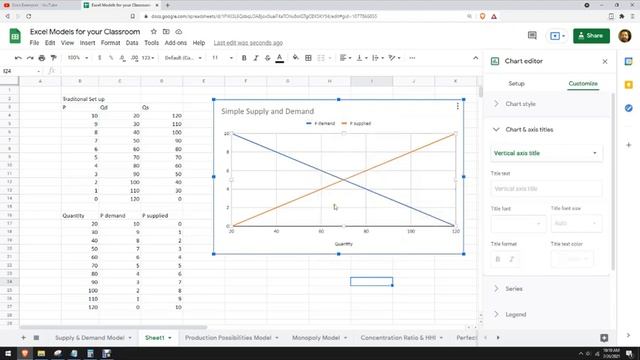Open the Vertical axis title dropdown

546,153
